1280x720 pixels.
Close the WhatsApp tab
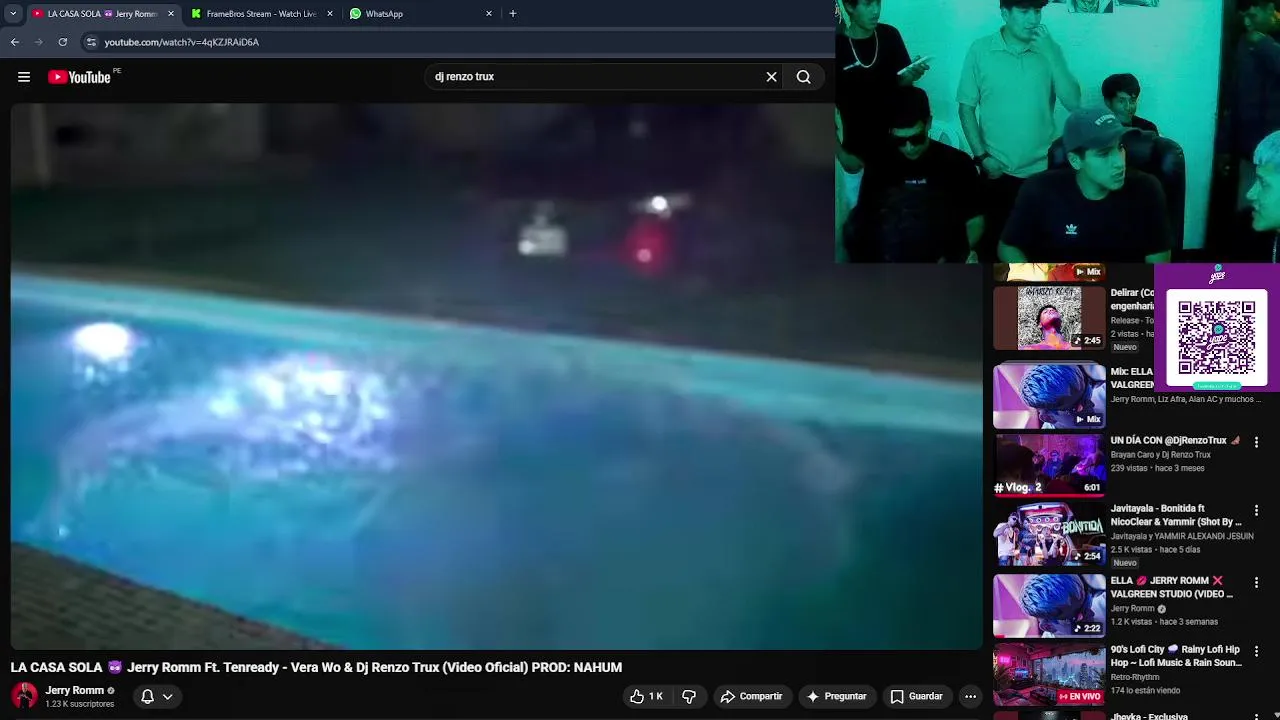489,14
